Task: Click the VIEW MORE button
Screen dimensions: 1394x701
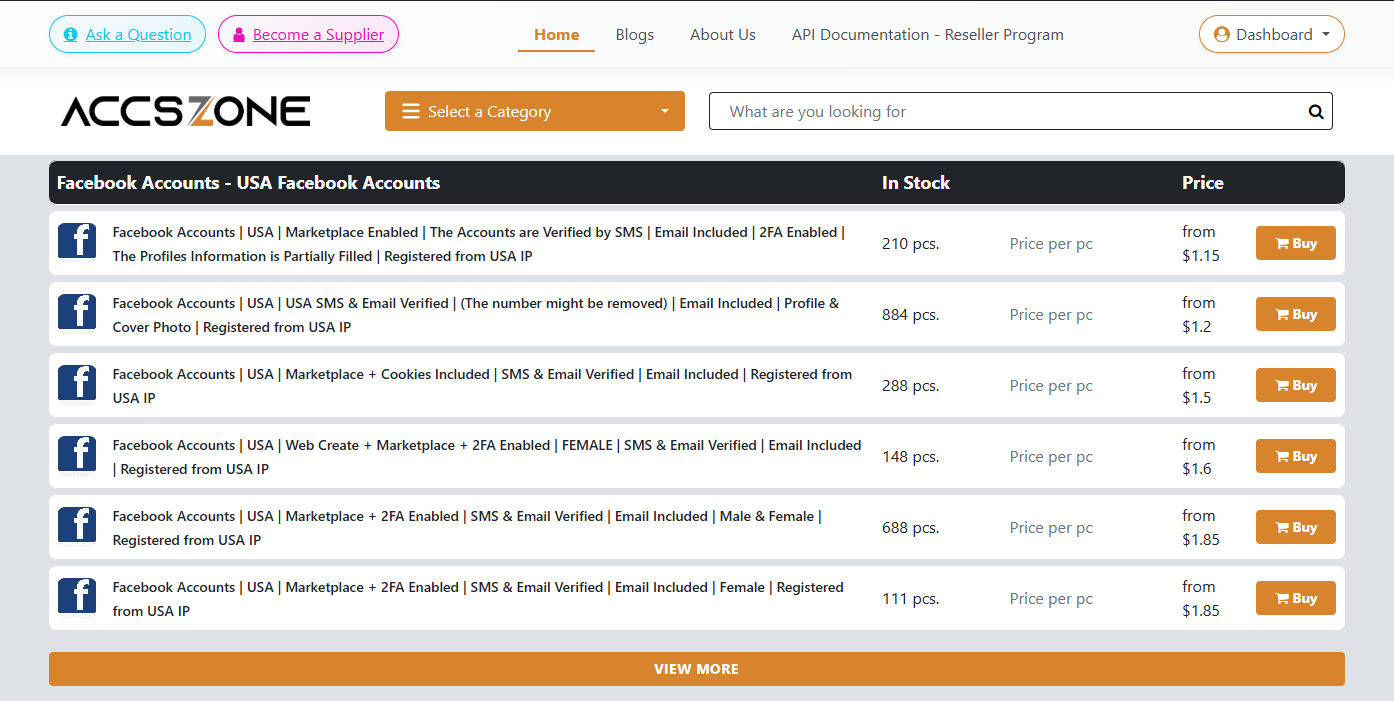Action: coord(697,668)
